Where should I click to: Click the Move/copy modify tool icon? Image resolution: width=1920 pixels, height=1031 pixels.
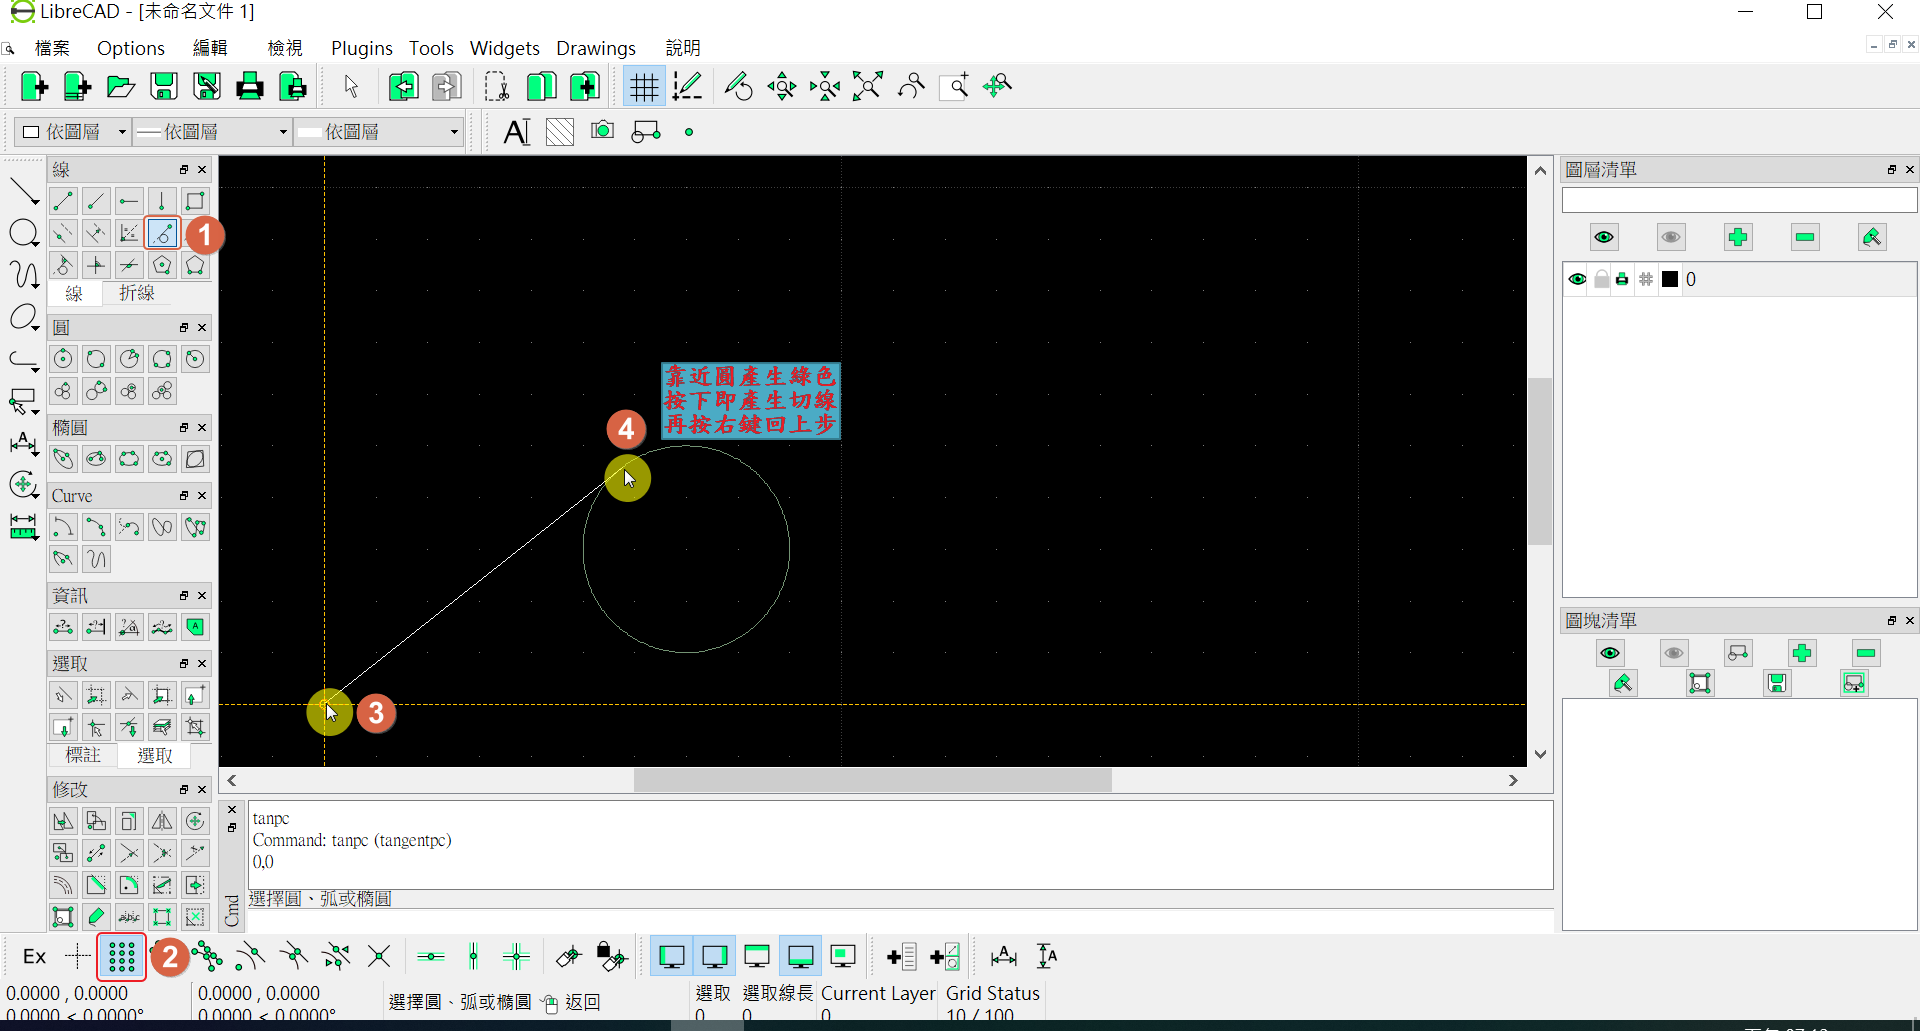click(x=63, y=821)
